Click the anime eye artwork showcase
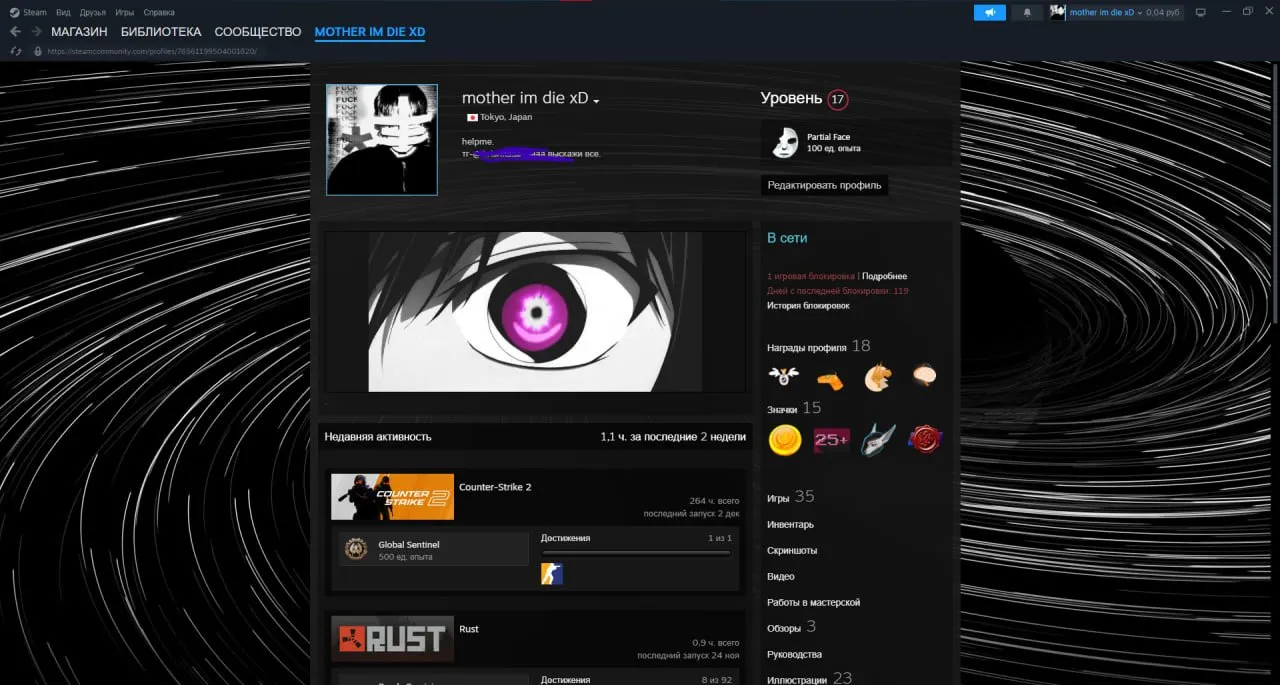1280x685 pixels. click(x=535, y=312)
